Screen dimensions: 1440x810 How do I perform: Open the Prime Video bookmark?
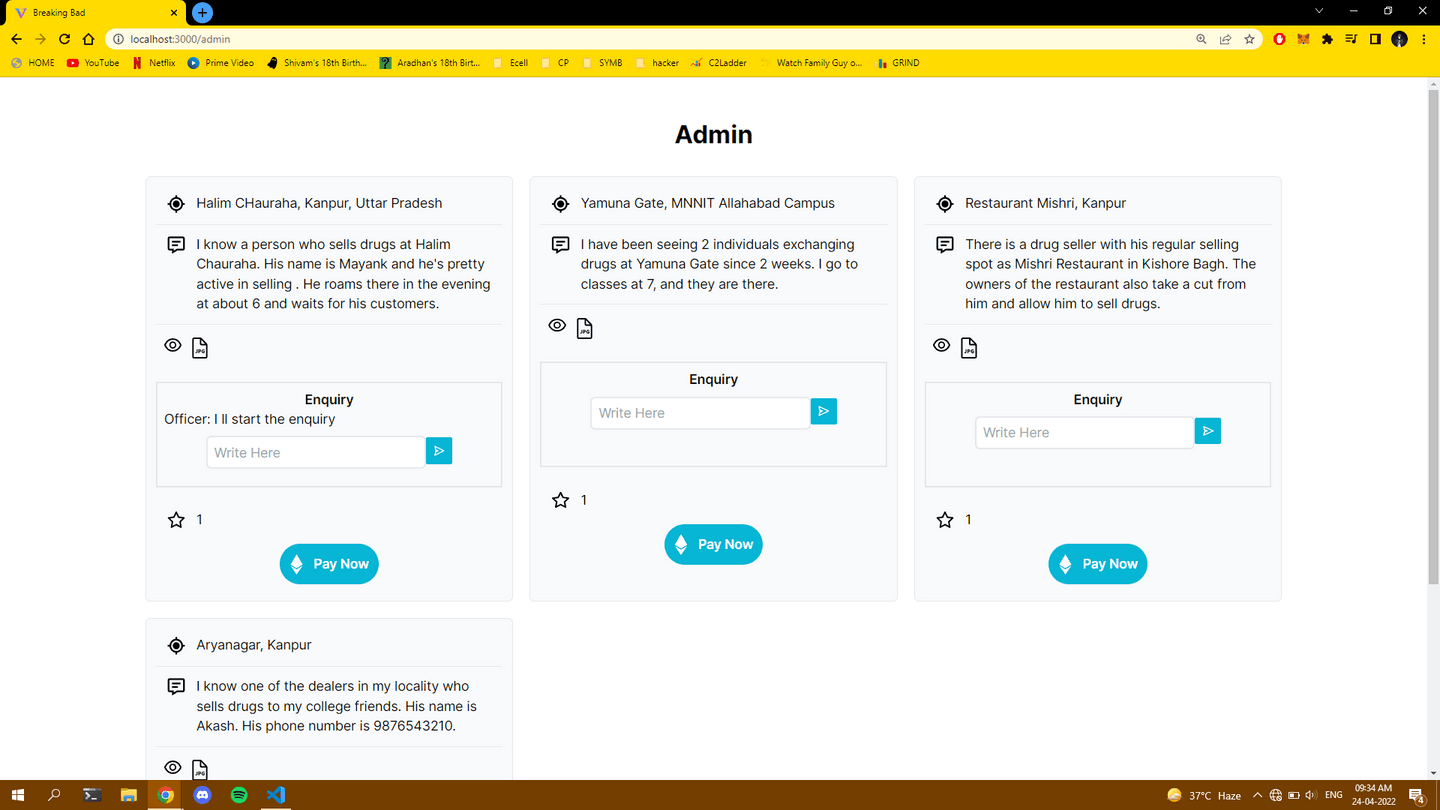pyautogui.click(x=220, y=62)
